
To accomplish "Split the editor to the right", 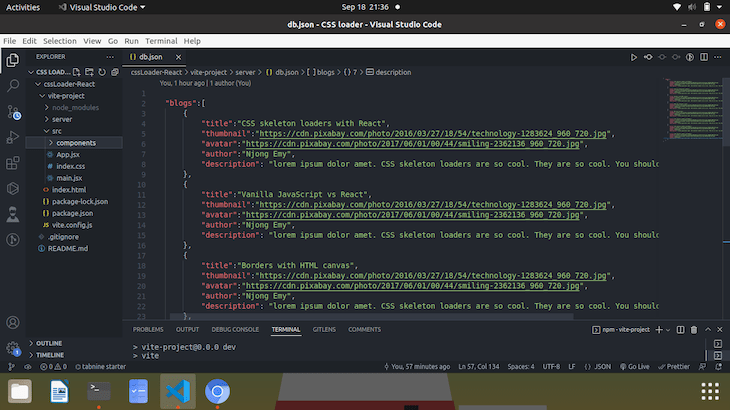I will click(x=704, y=57).
